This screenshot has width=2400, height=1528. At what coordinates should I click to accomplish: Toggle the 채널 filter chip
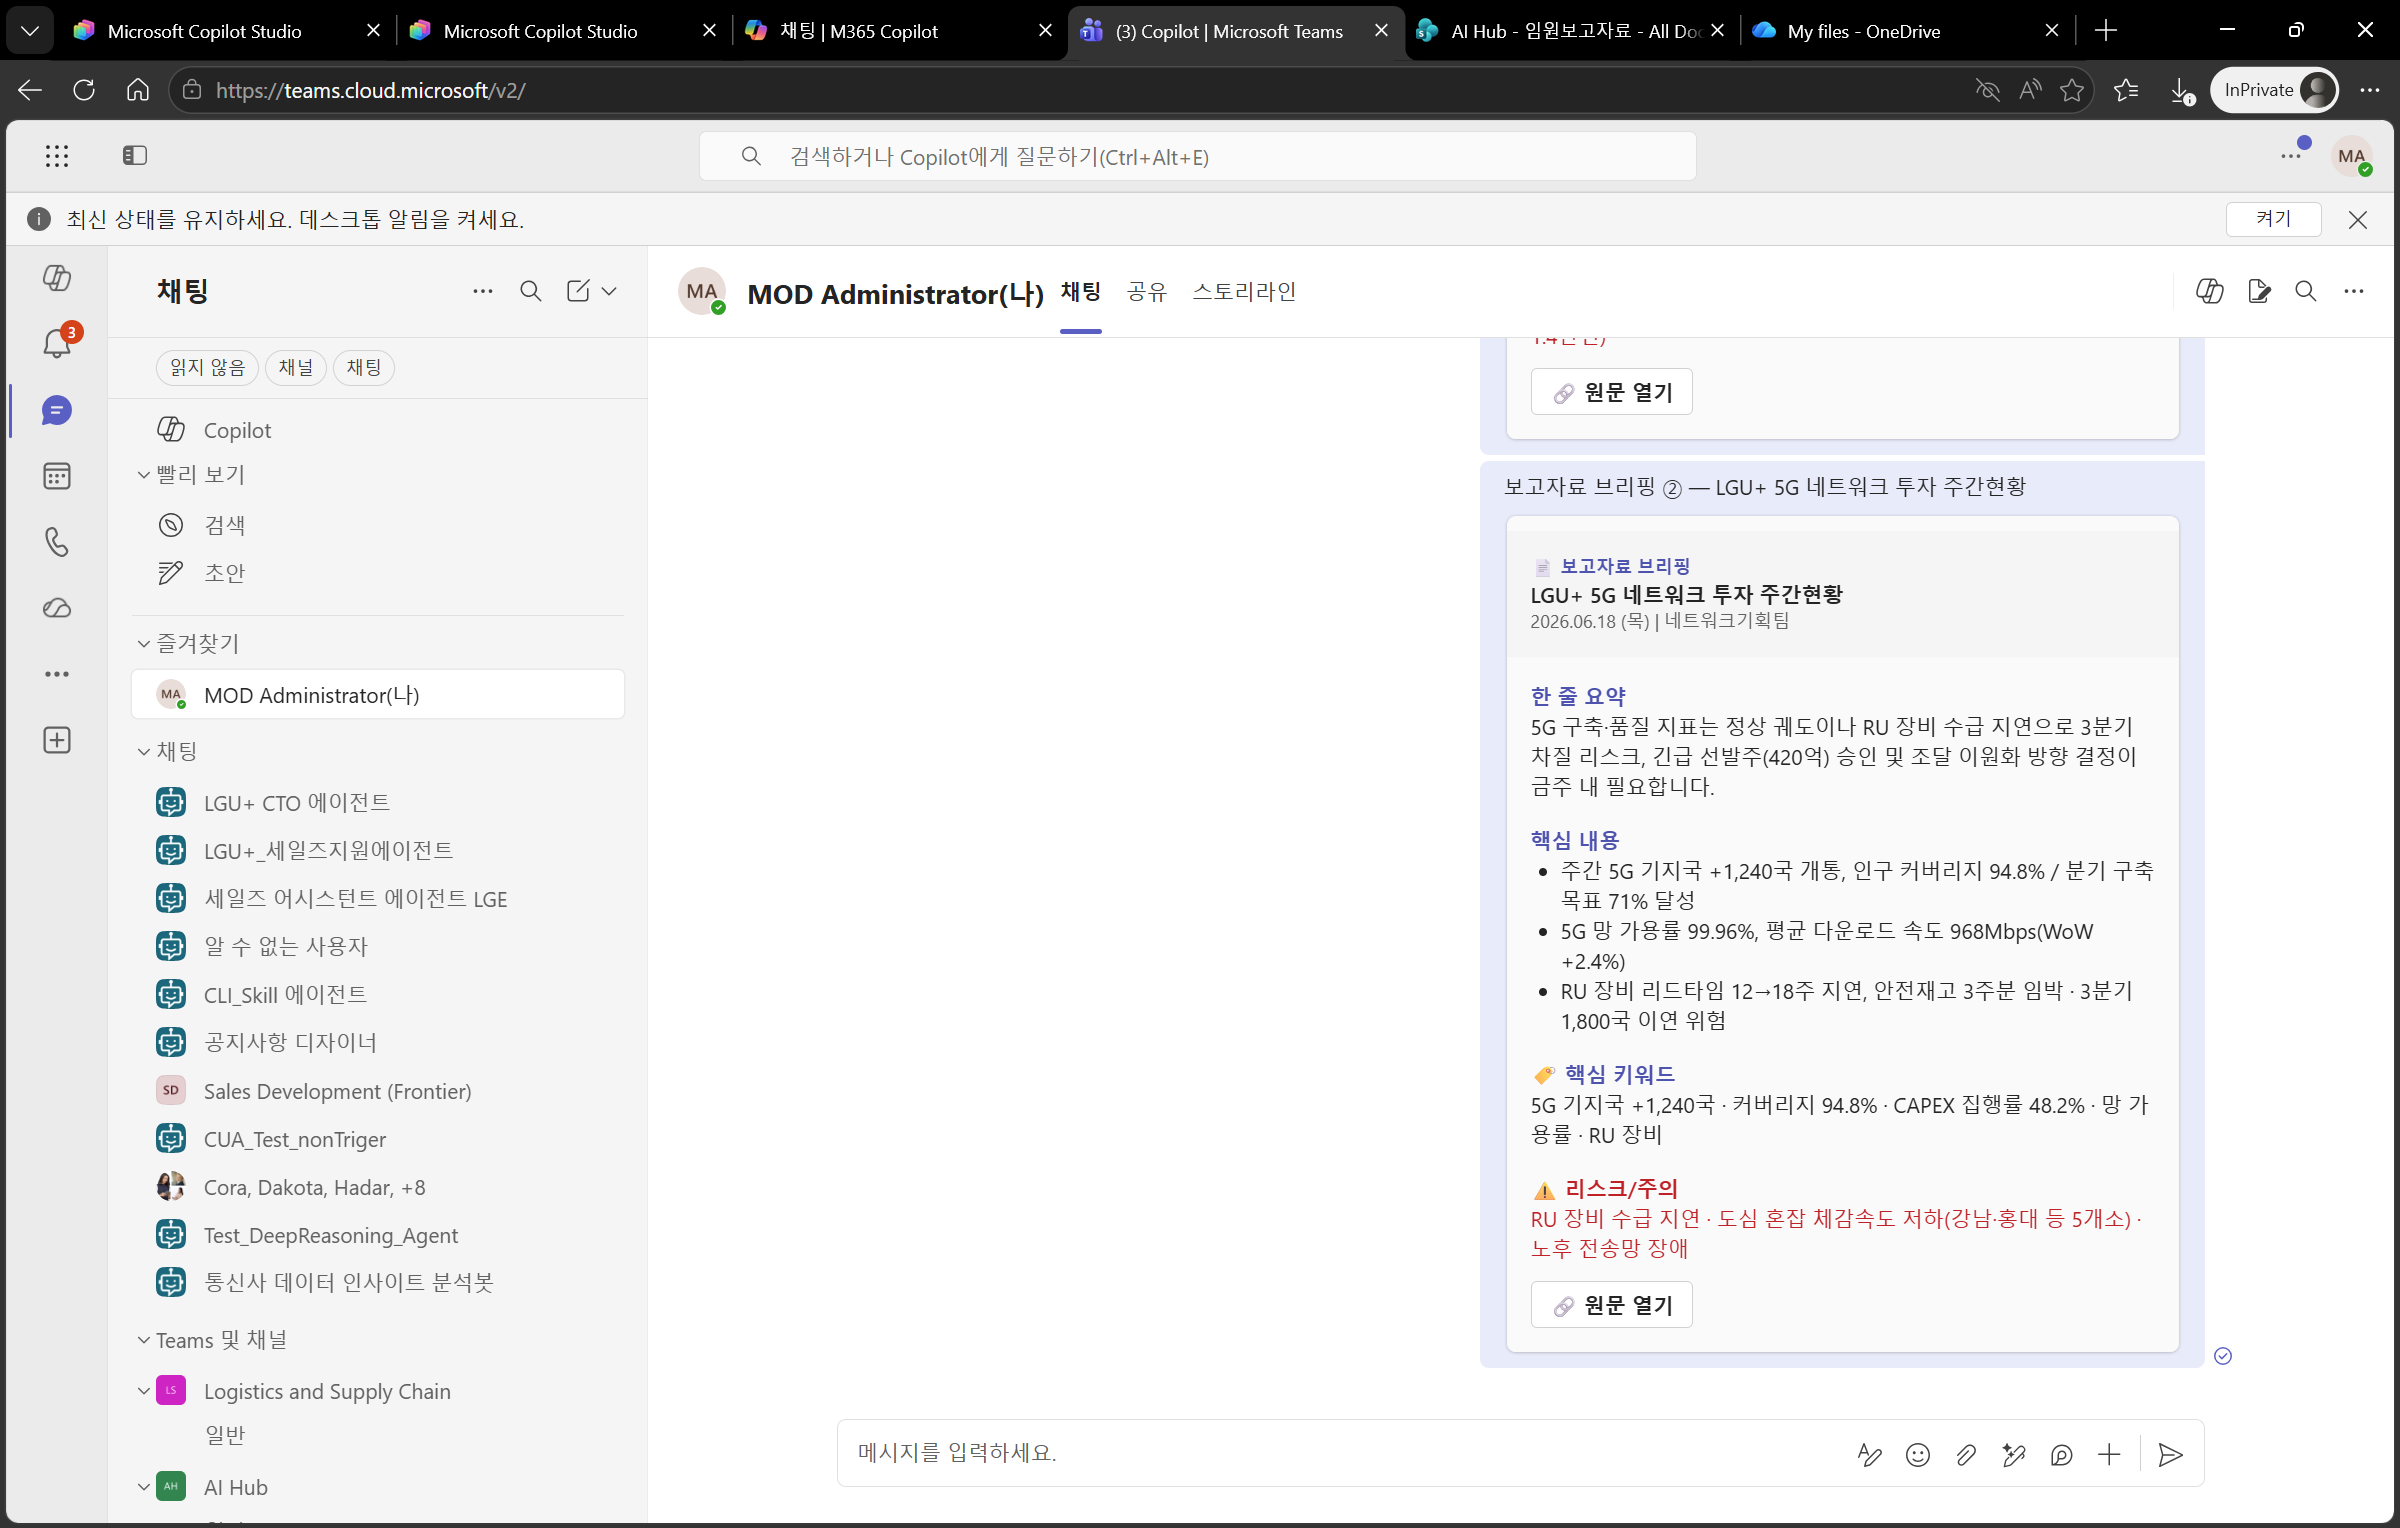(296, 368)
